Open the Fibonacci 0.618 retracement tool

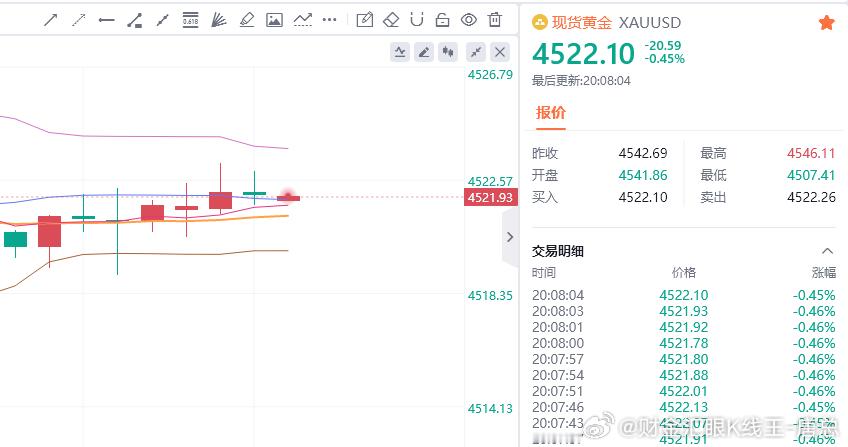coord(190,20)
